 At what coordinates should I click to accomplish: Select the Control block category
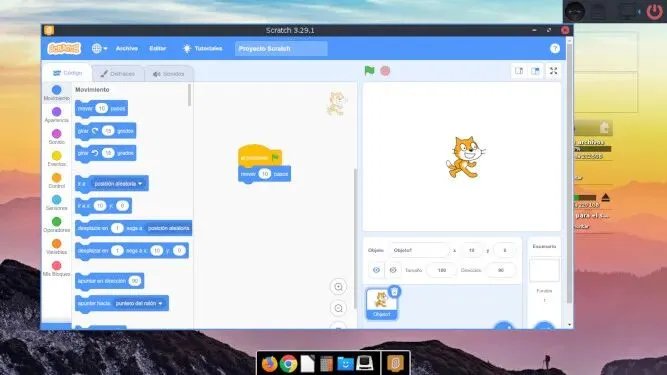(57, 181)
